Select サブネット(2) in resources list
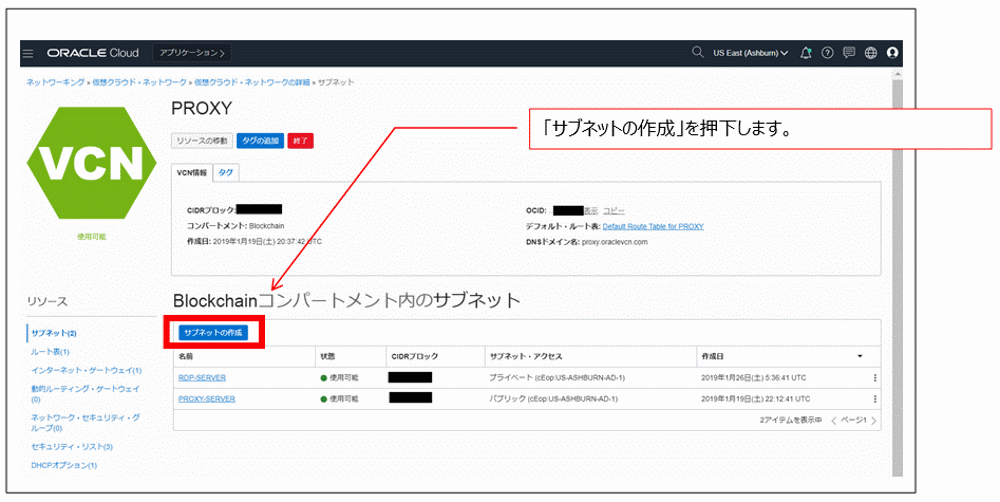Image resolution: width=1000 pixels, height=502 pixels. tap(54, 333)
